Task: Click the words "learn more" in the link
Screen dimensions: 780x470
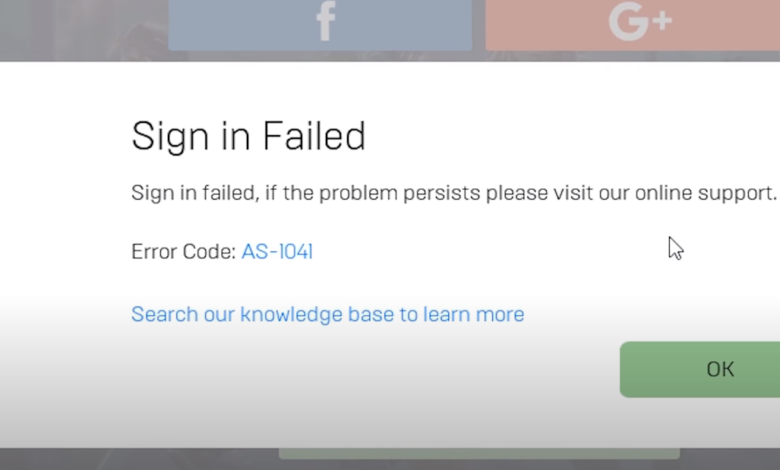Action: point(473,314)
